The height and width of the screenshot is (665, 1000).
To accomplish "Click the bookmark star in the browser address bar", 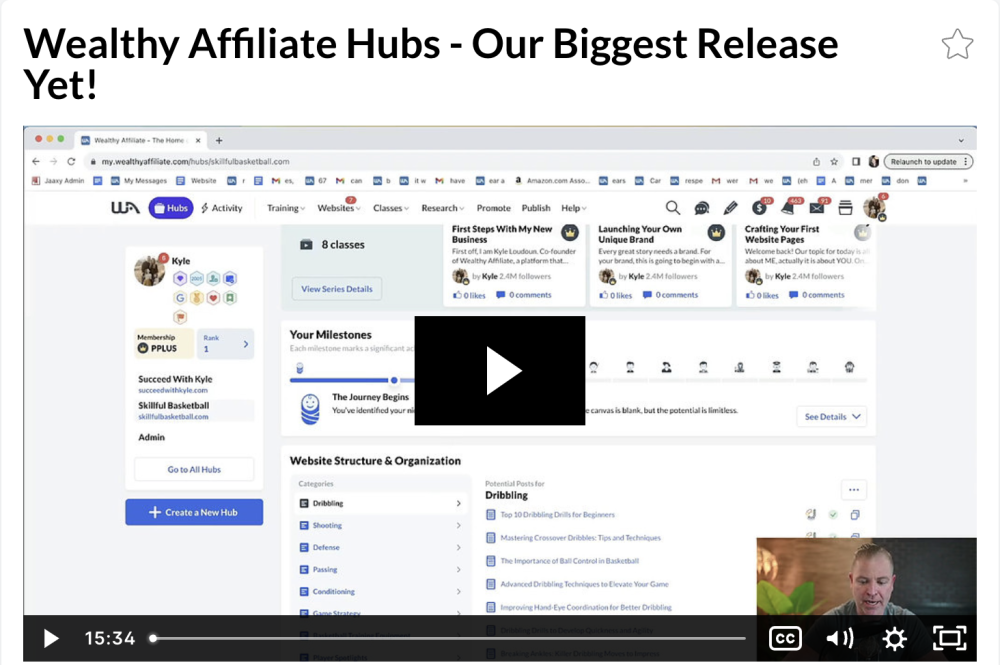I will [x=834, y=162].
